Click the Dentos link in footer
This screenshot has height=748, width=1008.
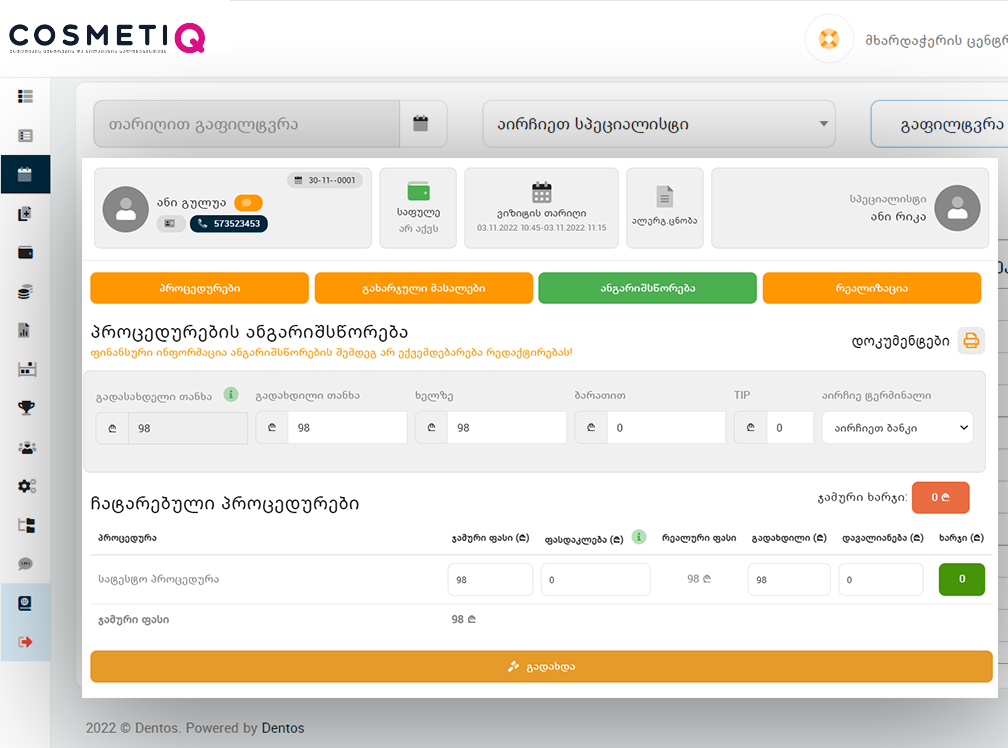(x=283, y=728)
